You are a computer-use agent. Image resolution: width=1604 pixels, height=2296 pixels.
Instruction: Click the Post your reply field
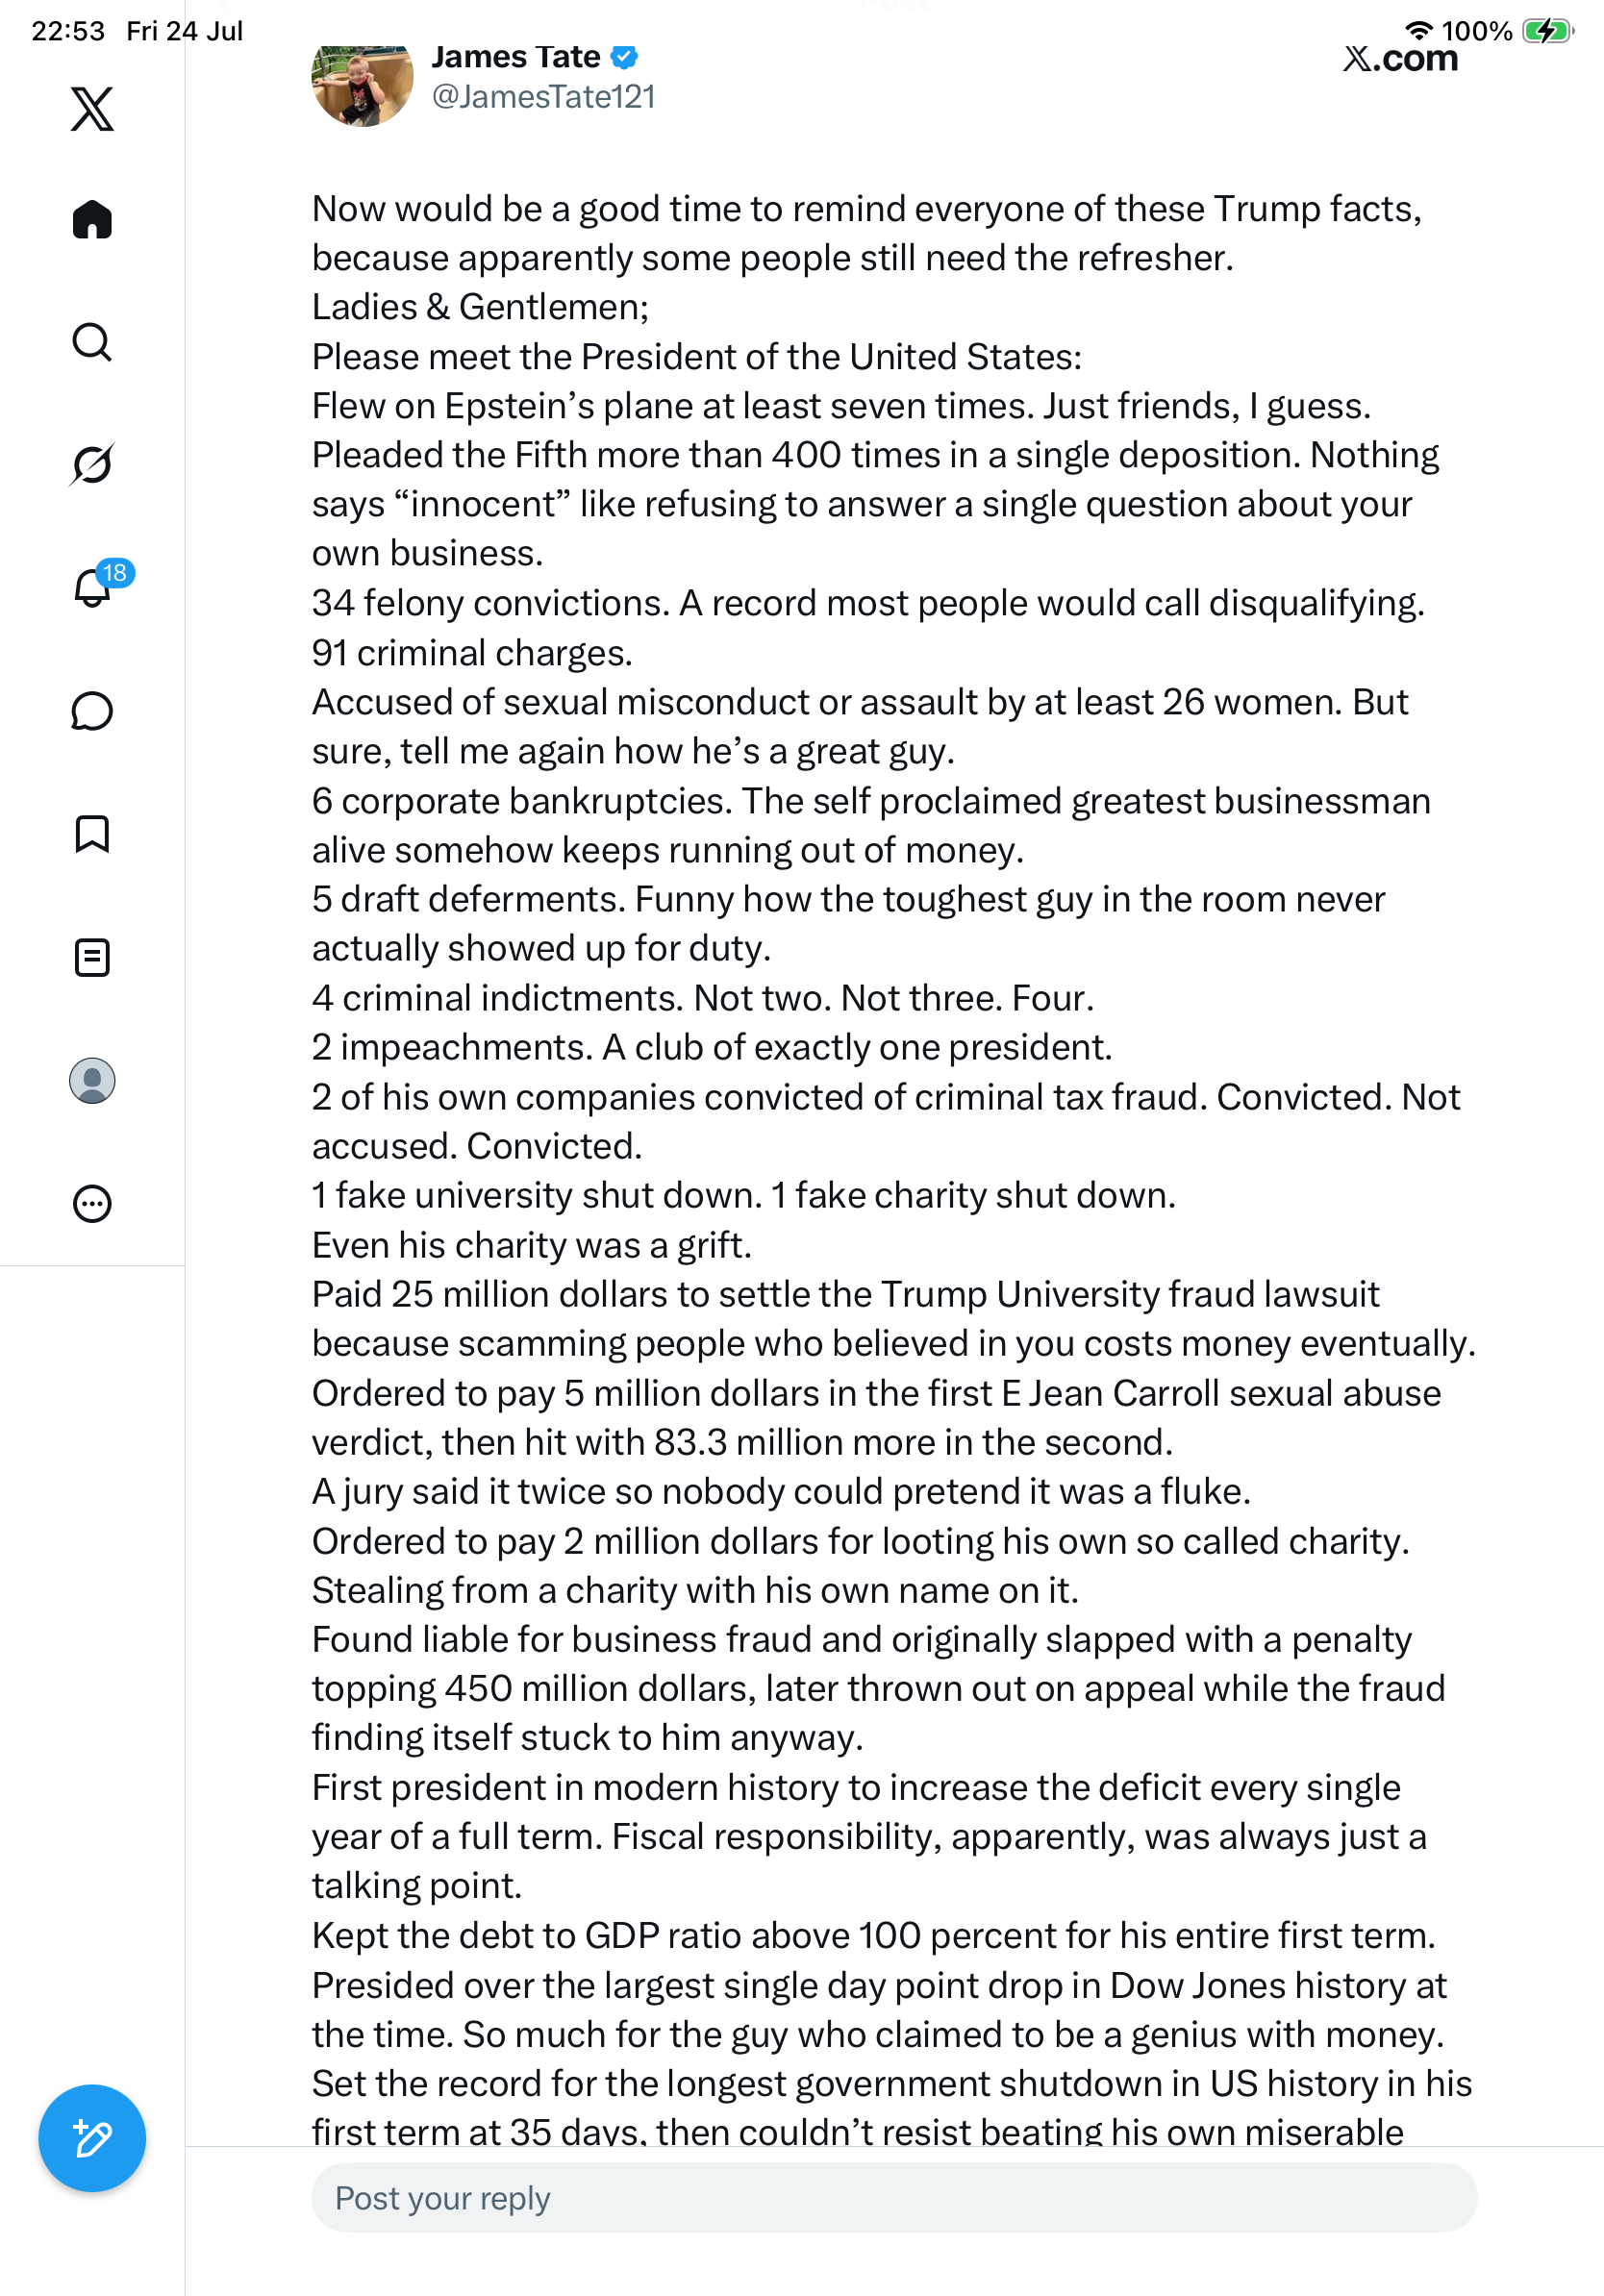pos(894,2197)
